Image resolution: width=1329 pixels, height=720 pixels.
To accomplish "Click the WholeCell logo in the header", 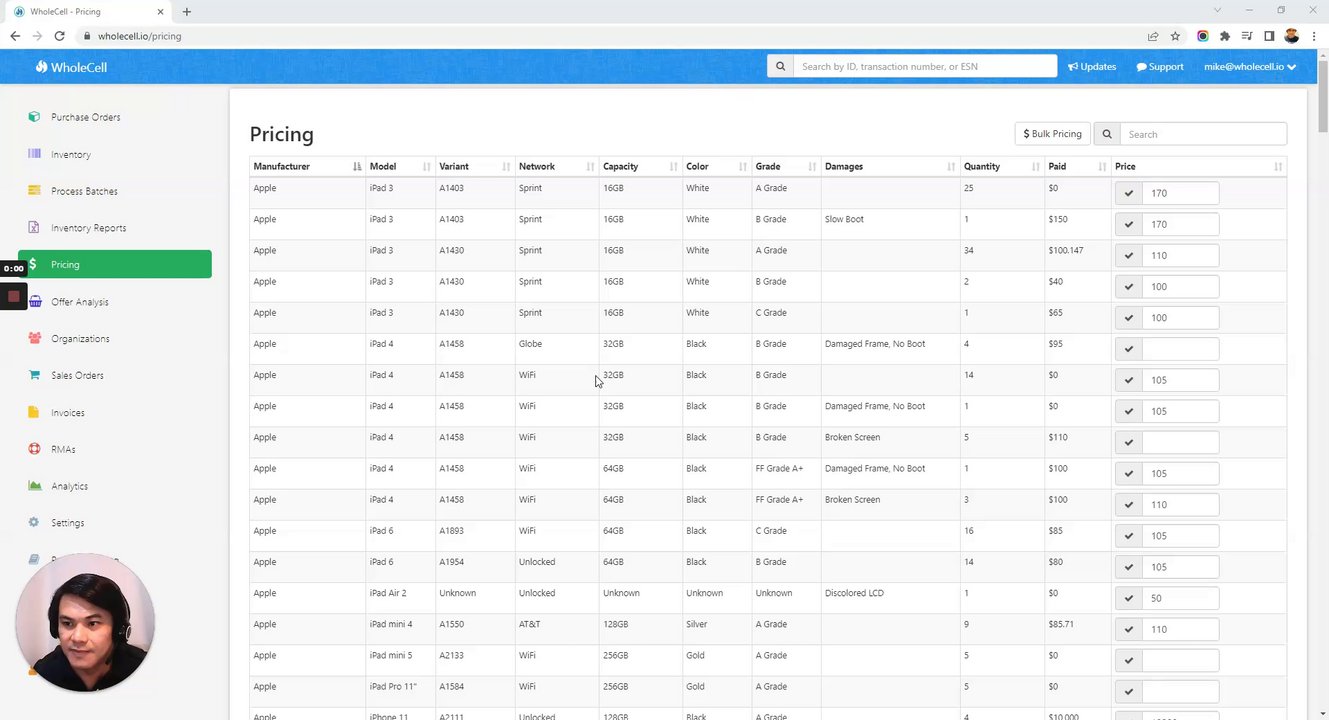I will click(71, 67).
